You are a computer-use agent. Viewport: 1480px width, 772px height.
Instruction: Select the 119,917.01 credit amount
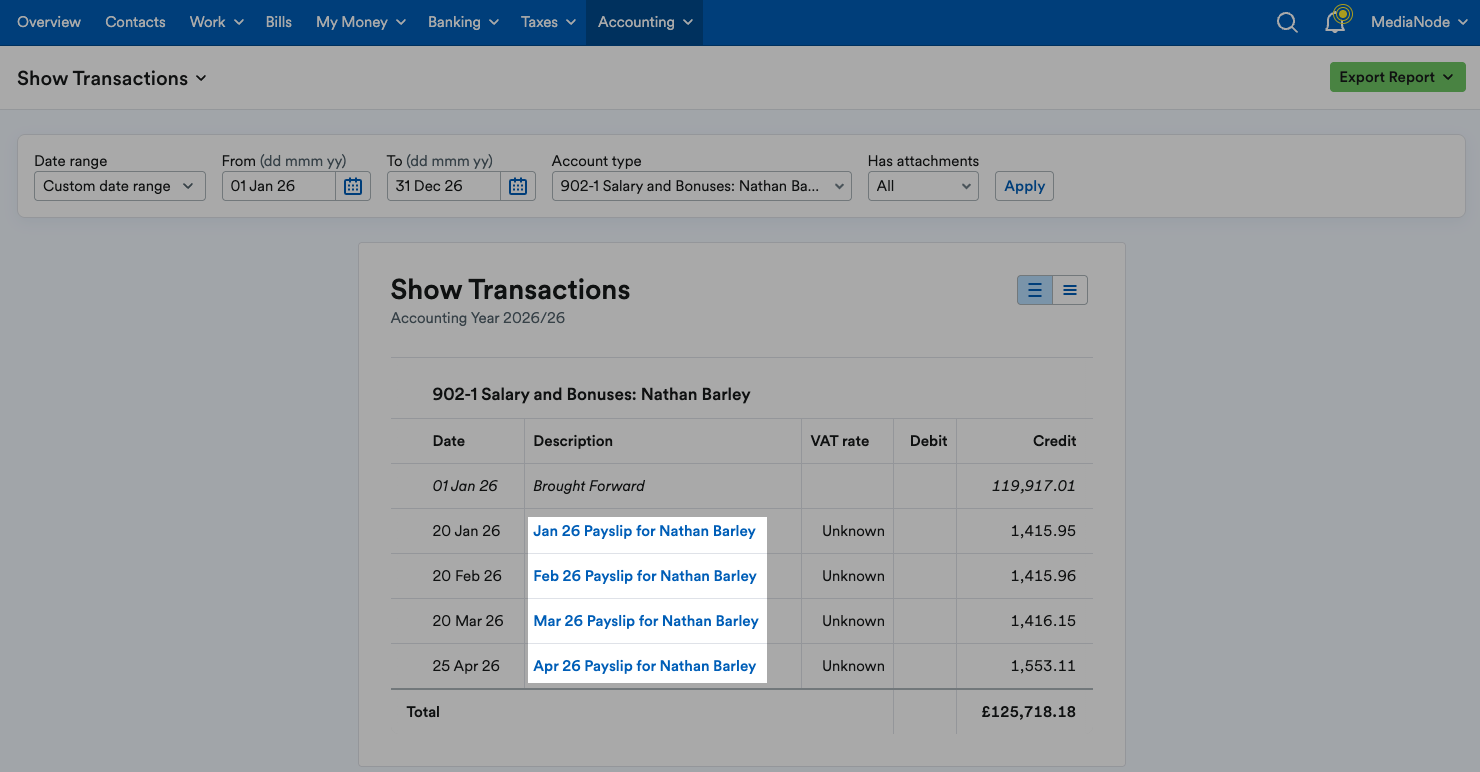(x=1034, y=486)
